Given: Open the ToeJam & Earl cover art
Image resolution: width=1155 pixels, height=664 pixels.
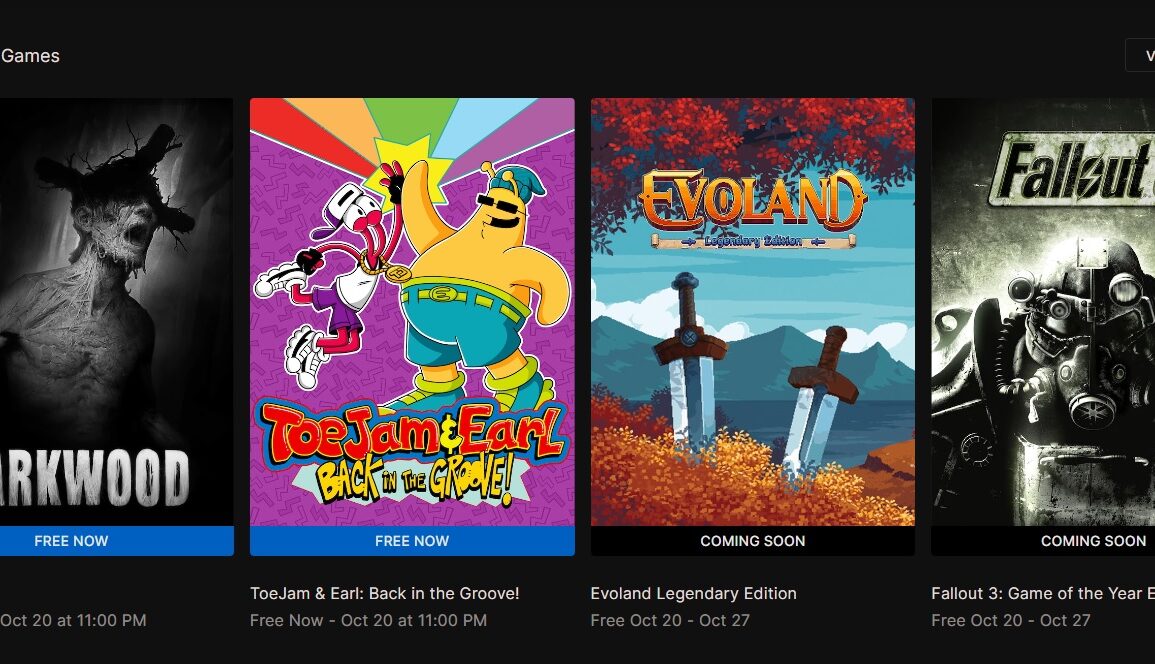Looking at the screenshot, I should click(412, 312).
